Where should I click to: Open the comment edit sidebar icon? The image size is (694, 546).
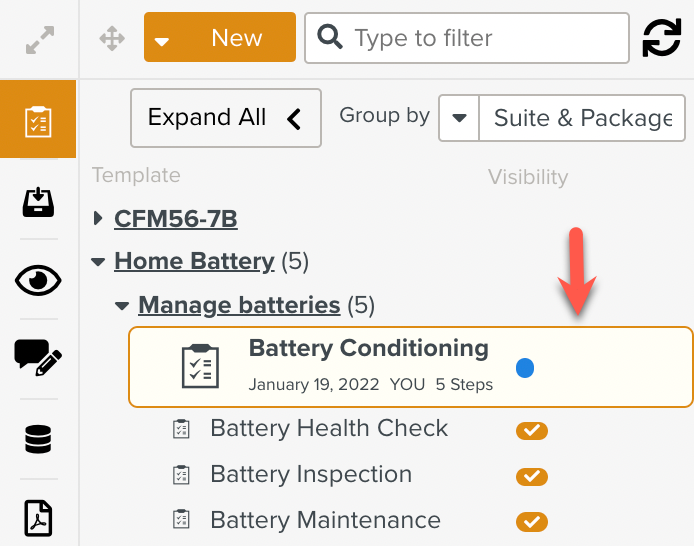point(38,357)
